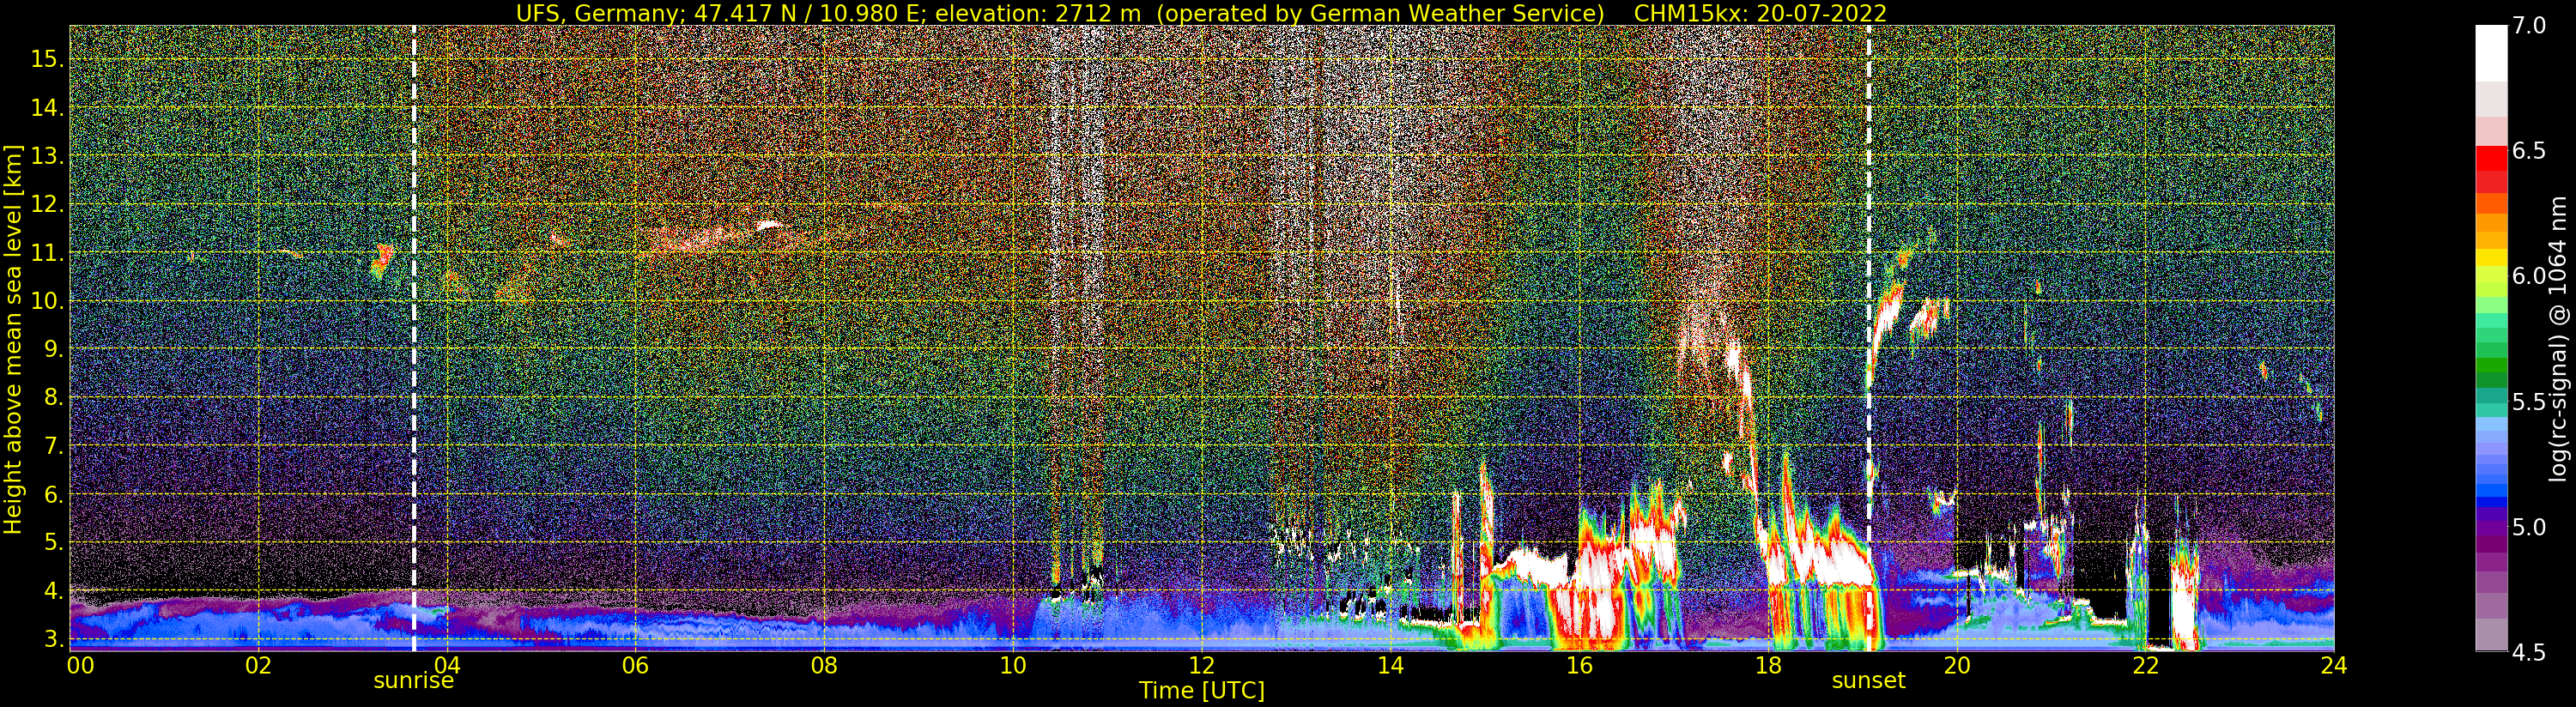Screen dimensions: 2576x707
Task: Click the 'Height above mean sea level [km]' label
Action: point(13,340)
